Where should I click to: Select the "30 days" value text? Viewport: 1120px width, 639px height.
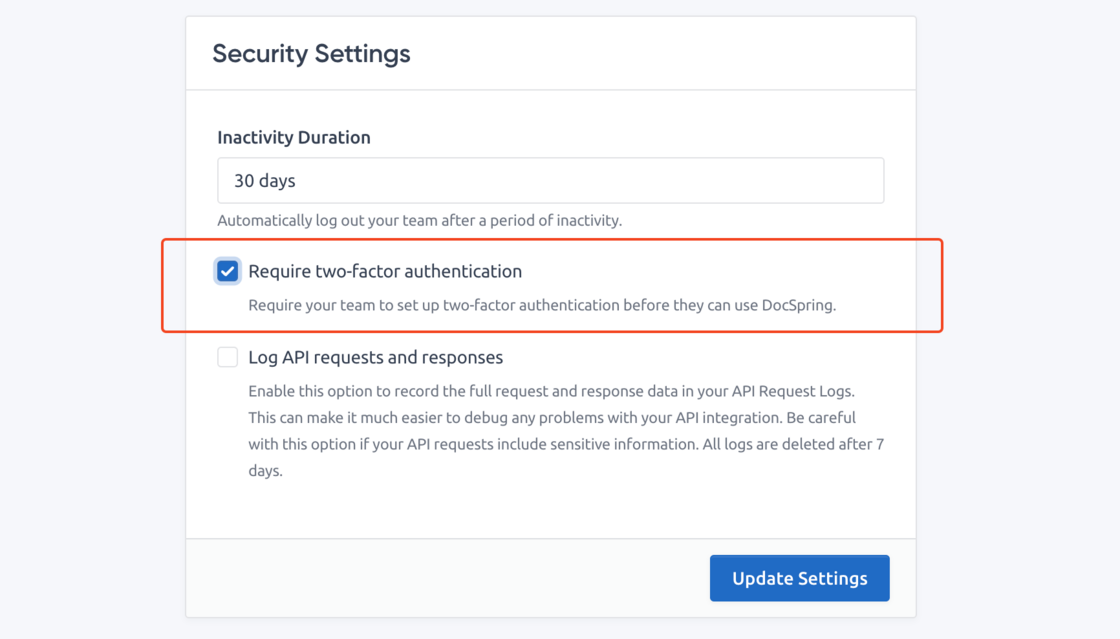(265, 181)
